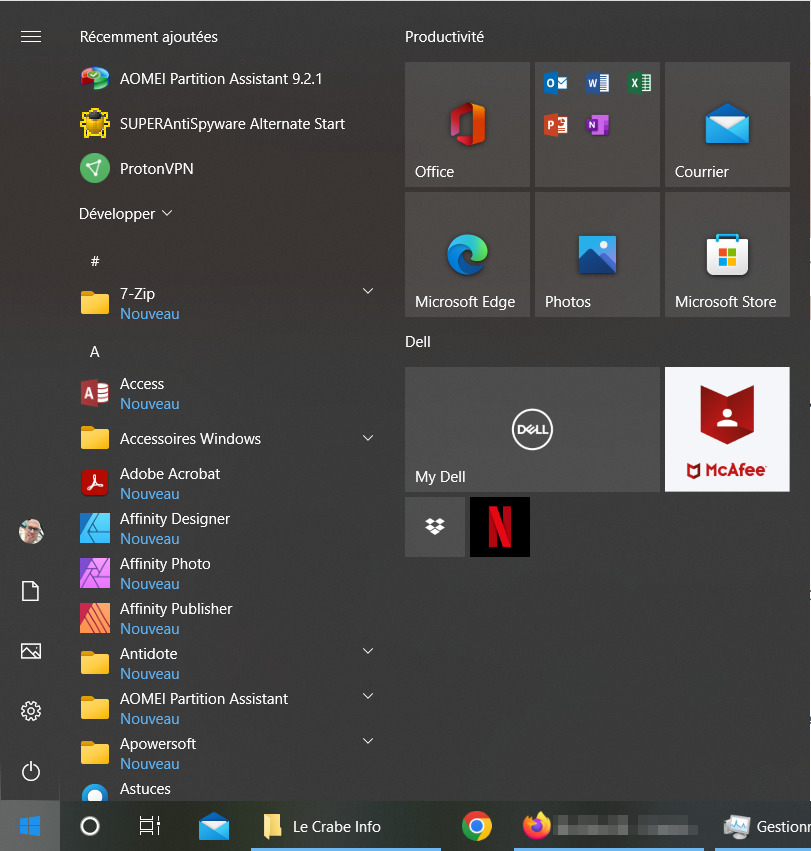Open the Power options menu
The image size is (811, 851).
(x=30, y=771)
